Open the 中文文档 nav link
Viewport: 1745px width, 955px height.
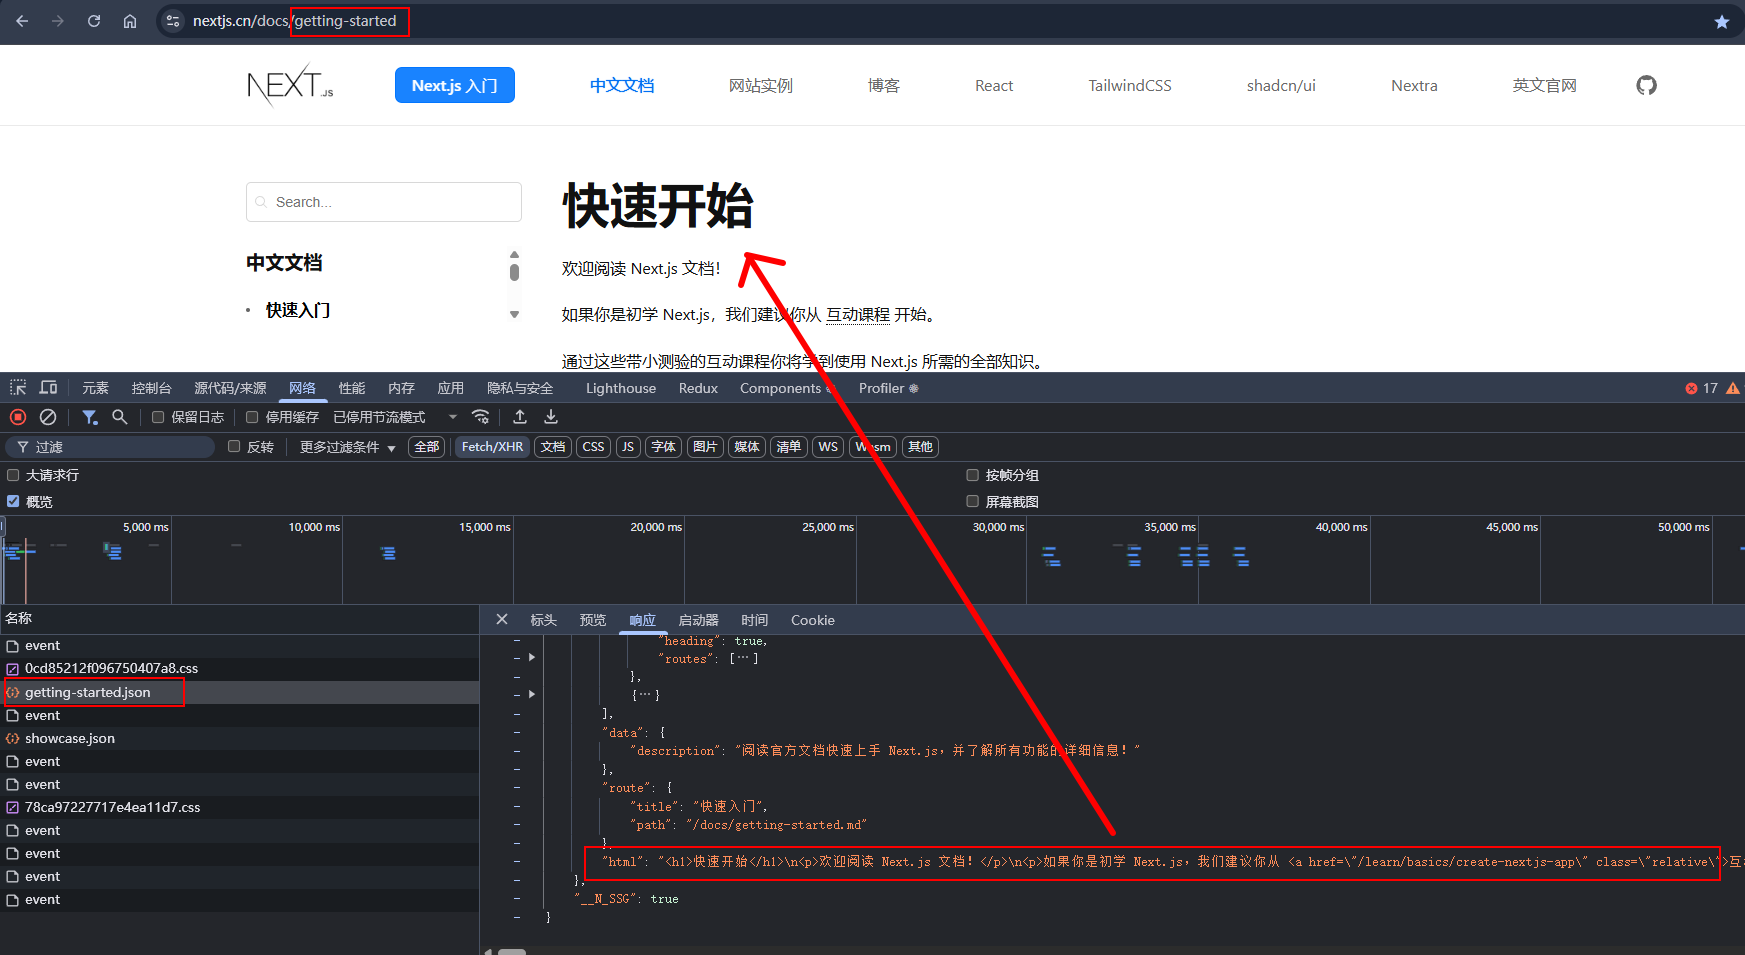tap(622, 85)
